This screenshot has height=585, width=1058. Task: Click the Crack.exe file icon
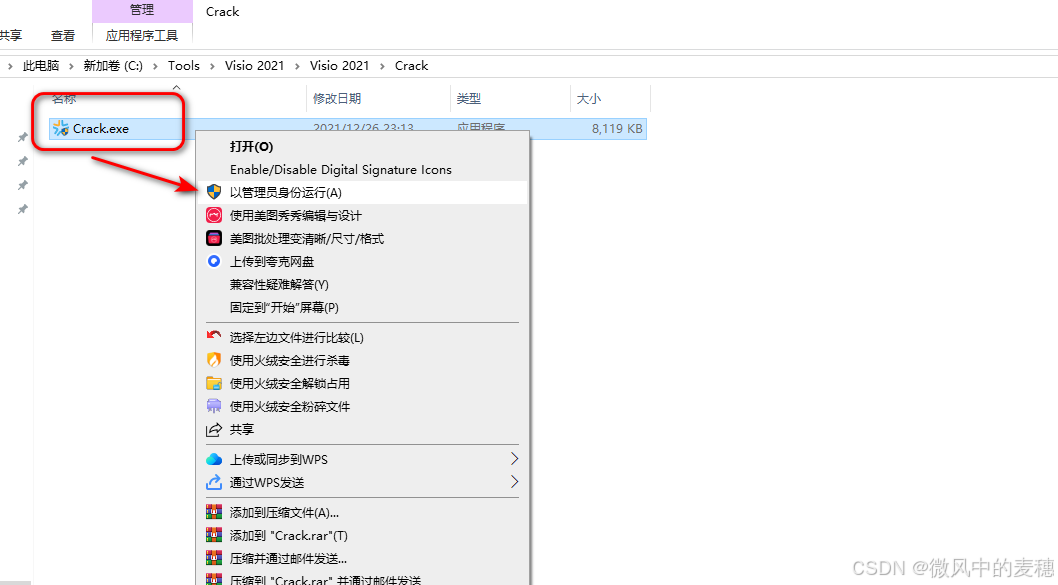click(x=61, y=128)
